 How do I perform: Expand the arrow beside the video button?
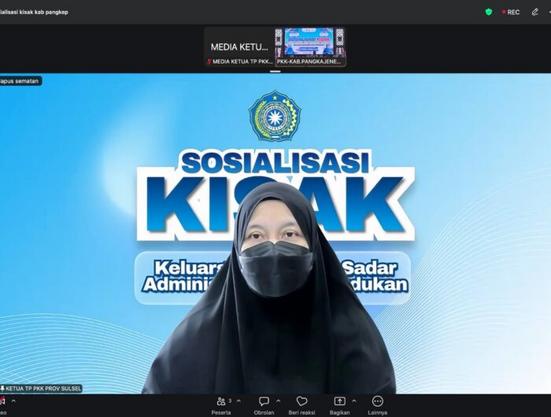coord(13,401)
